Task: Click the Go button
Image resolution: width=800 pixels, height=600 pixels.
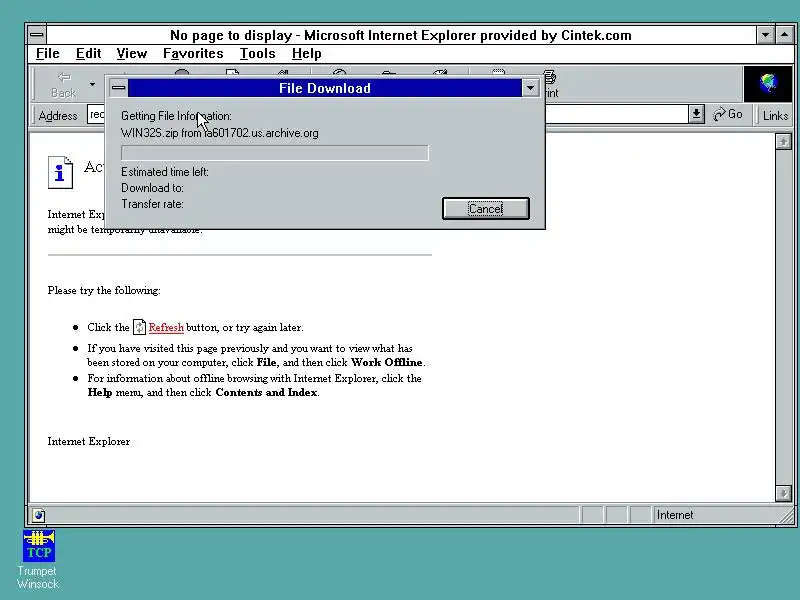Action: 728,114
